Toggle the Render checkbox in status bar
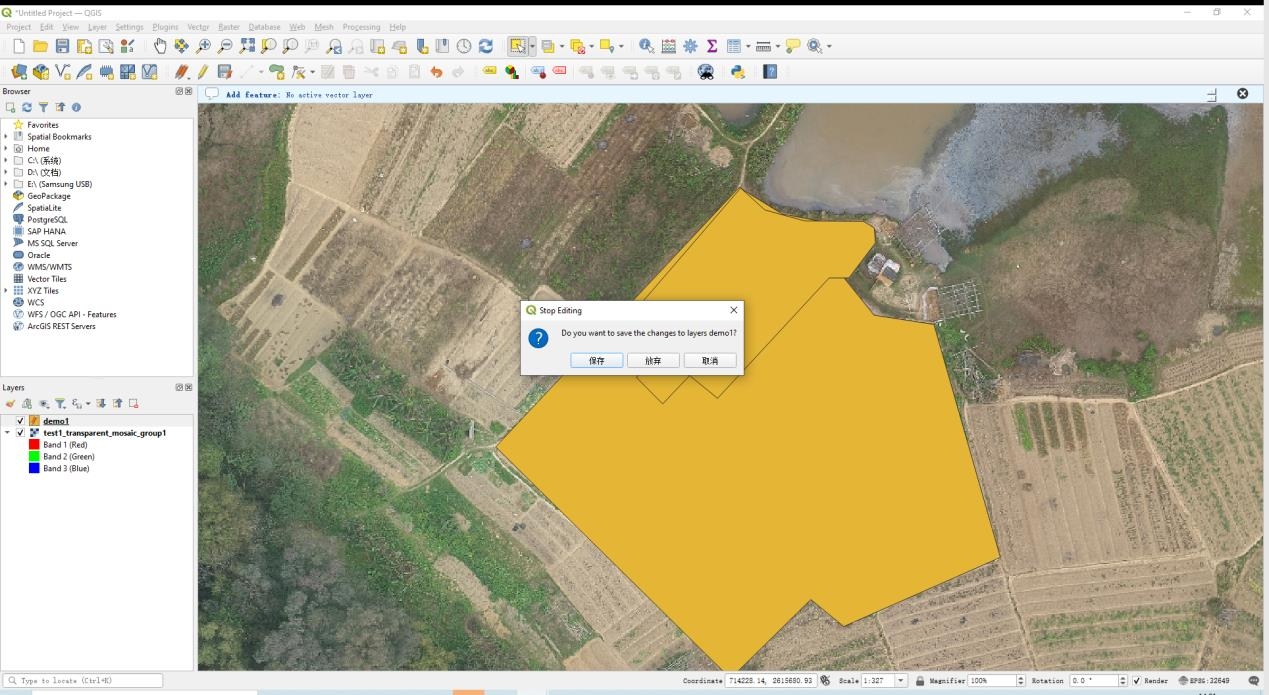This screenshot has width=1269, height=695. point(1136,681)
